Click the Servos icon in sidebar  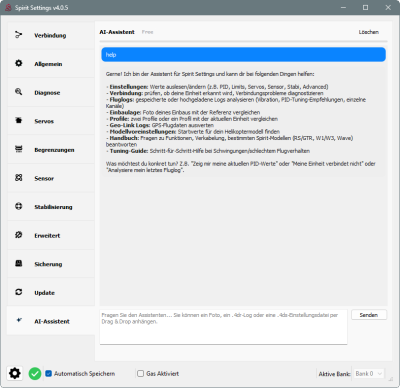[19, 120]
